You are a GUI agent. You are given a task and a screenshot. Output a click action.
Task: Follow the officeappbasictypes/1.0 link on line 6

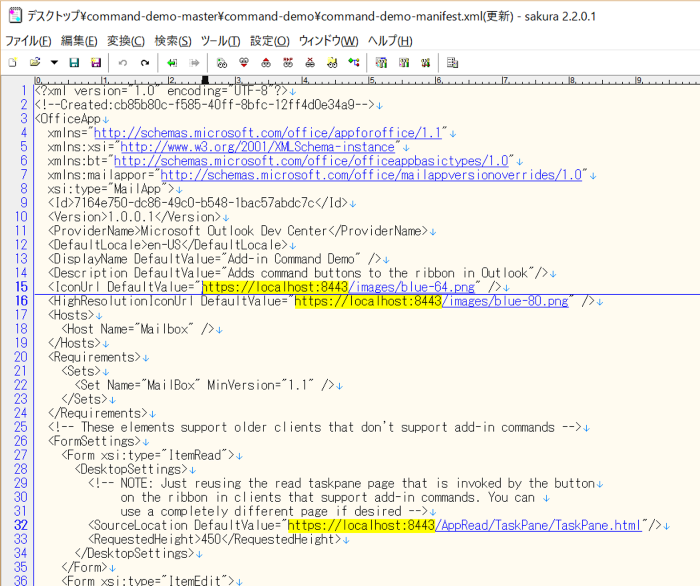click(311, 161)
